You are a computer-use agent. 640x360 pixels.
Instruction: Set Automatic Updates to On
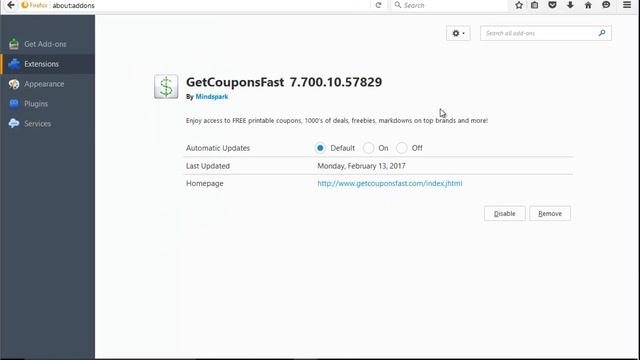(x=368, y=148)
